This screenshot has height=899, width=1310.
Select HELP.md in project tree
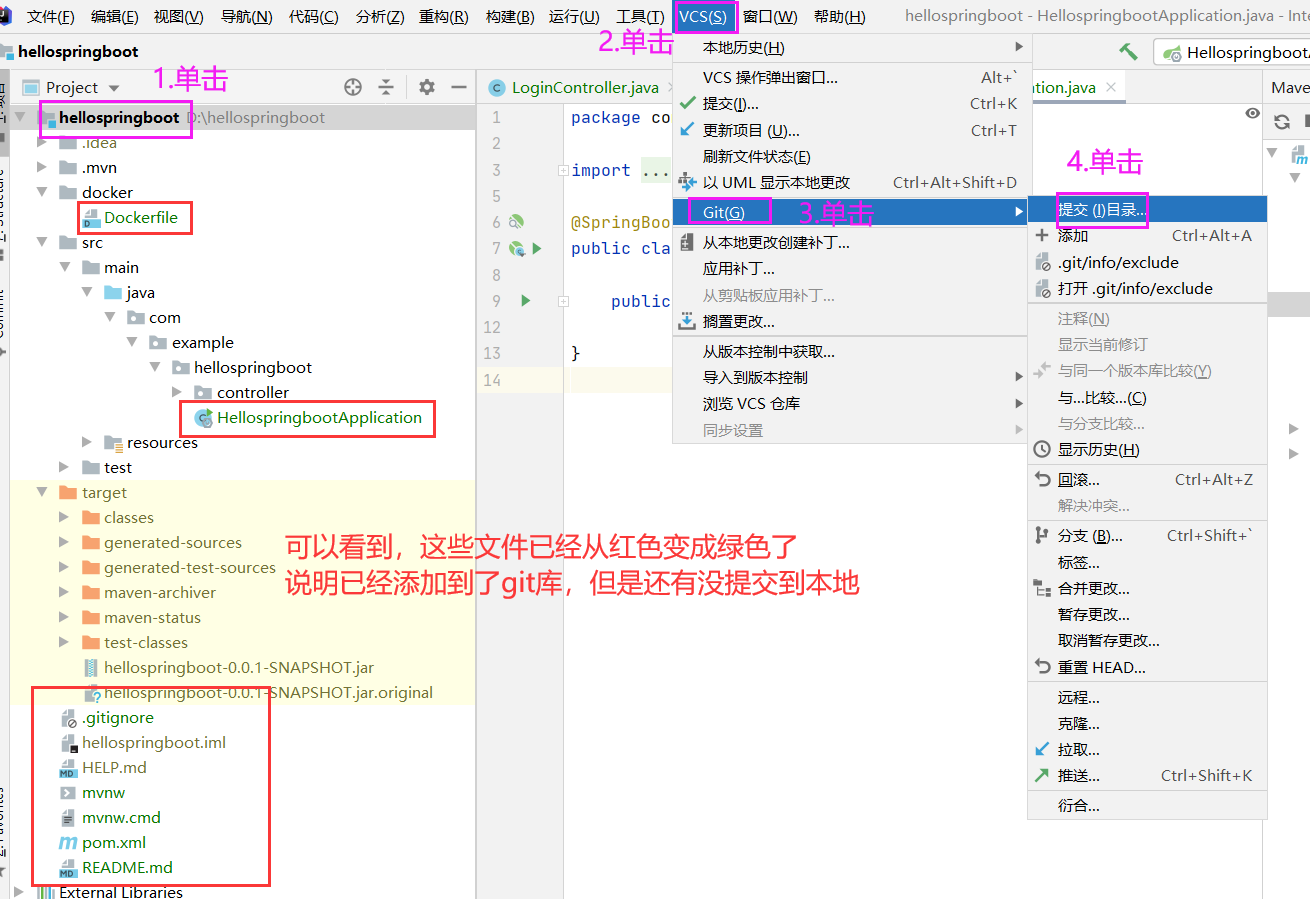114,767
